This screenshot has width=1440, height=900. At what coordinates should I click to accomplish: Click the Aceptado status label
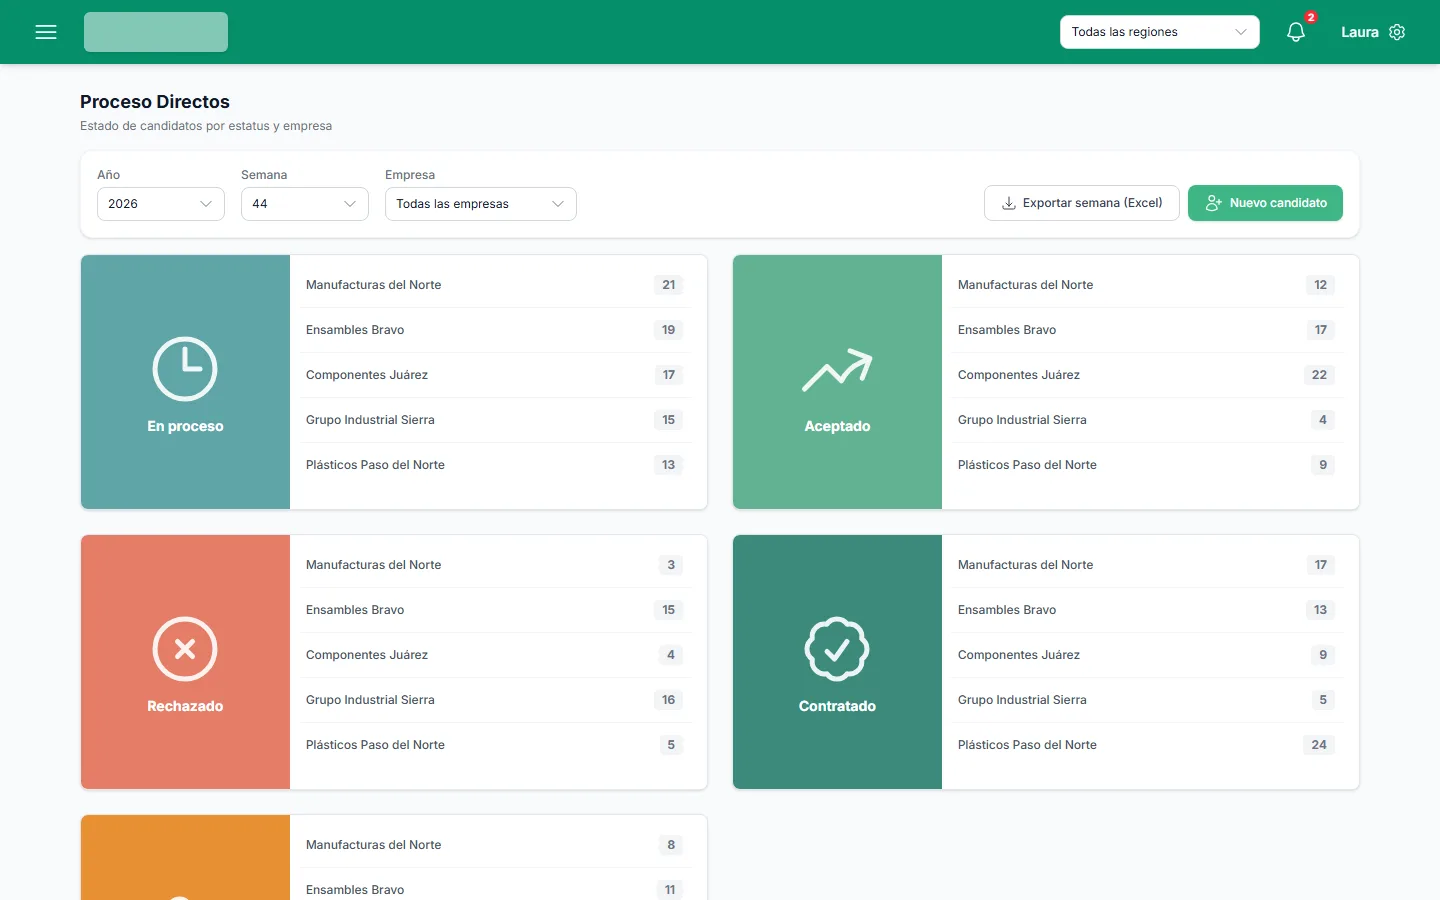[837, 426]
